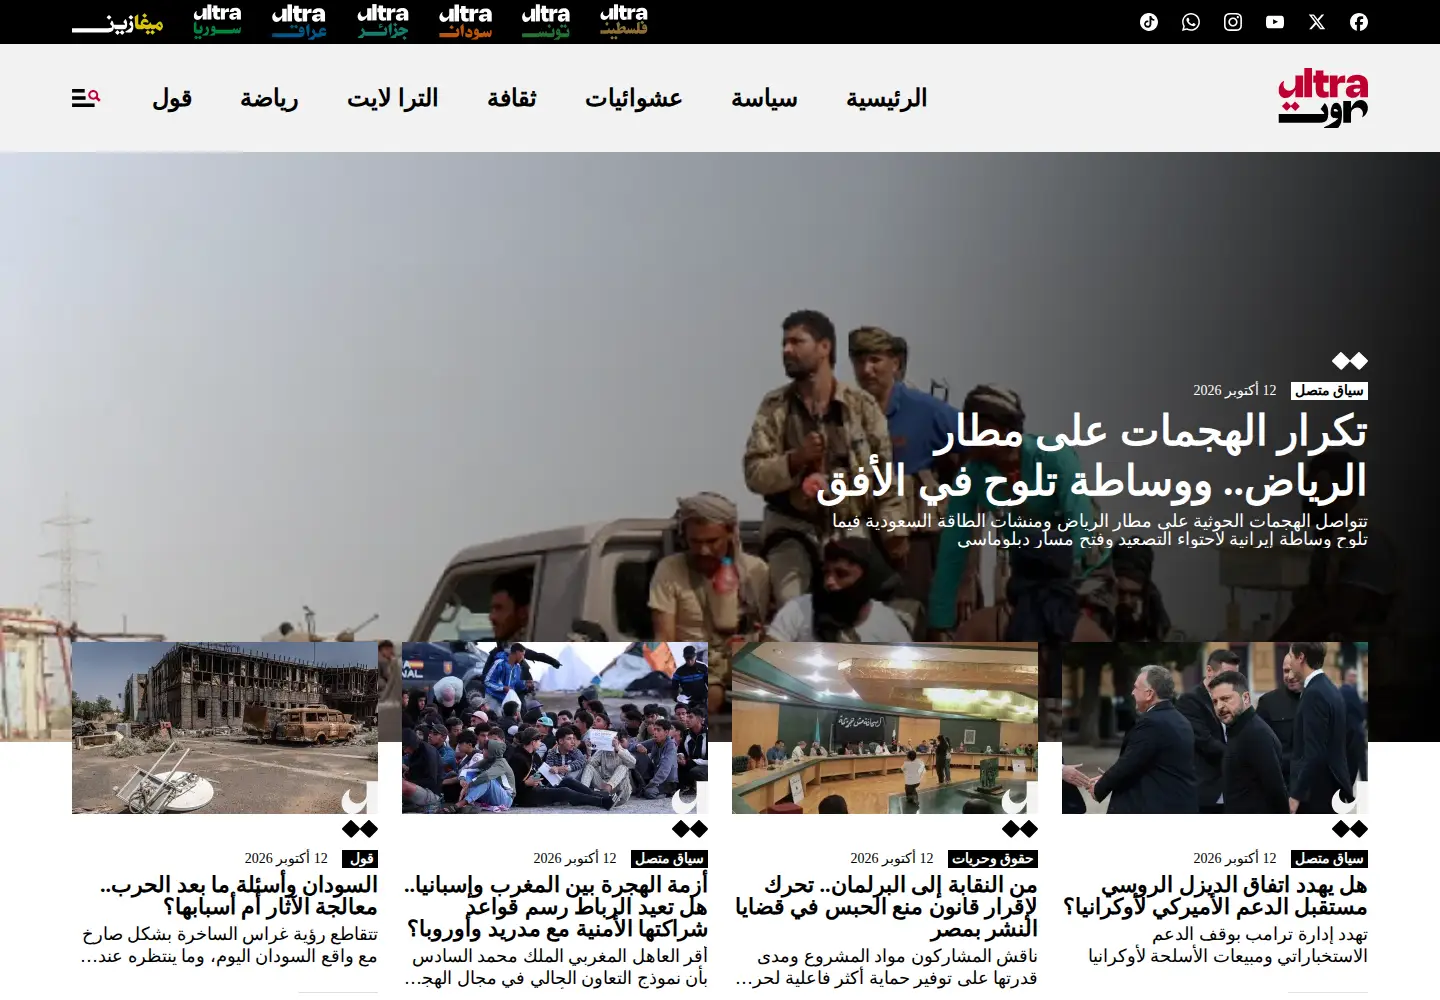Screen dimensions: 1440x1000
Task: Click the Ultra Sawt main logo
Action: (1322, 98)
